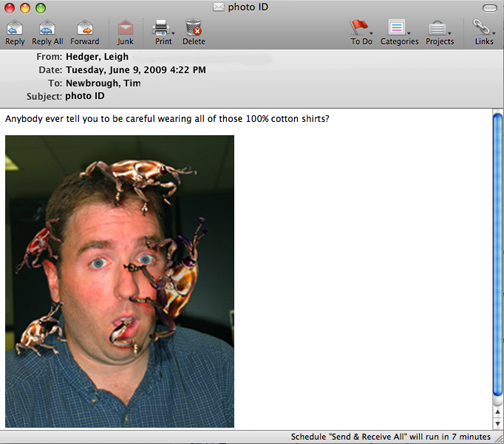The width and height of the screenshot is (504, 444).
Task: Expand the Print dropdown arrow
Action: [173, 33]
